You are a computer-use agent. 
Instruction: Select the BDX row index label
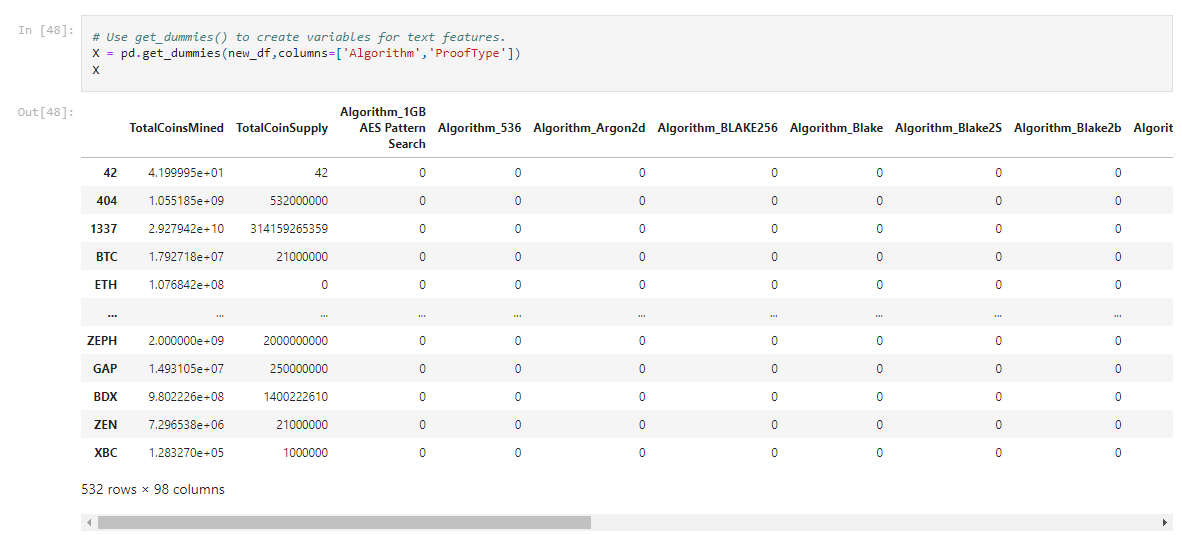click(106, 397)
